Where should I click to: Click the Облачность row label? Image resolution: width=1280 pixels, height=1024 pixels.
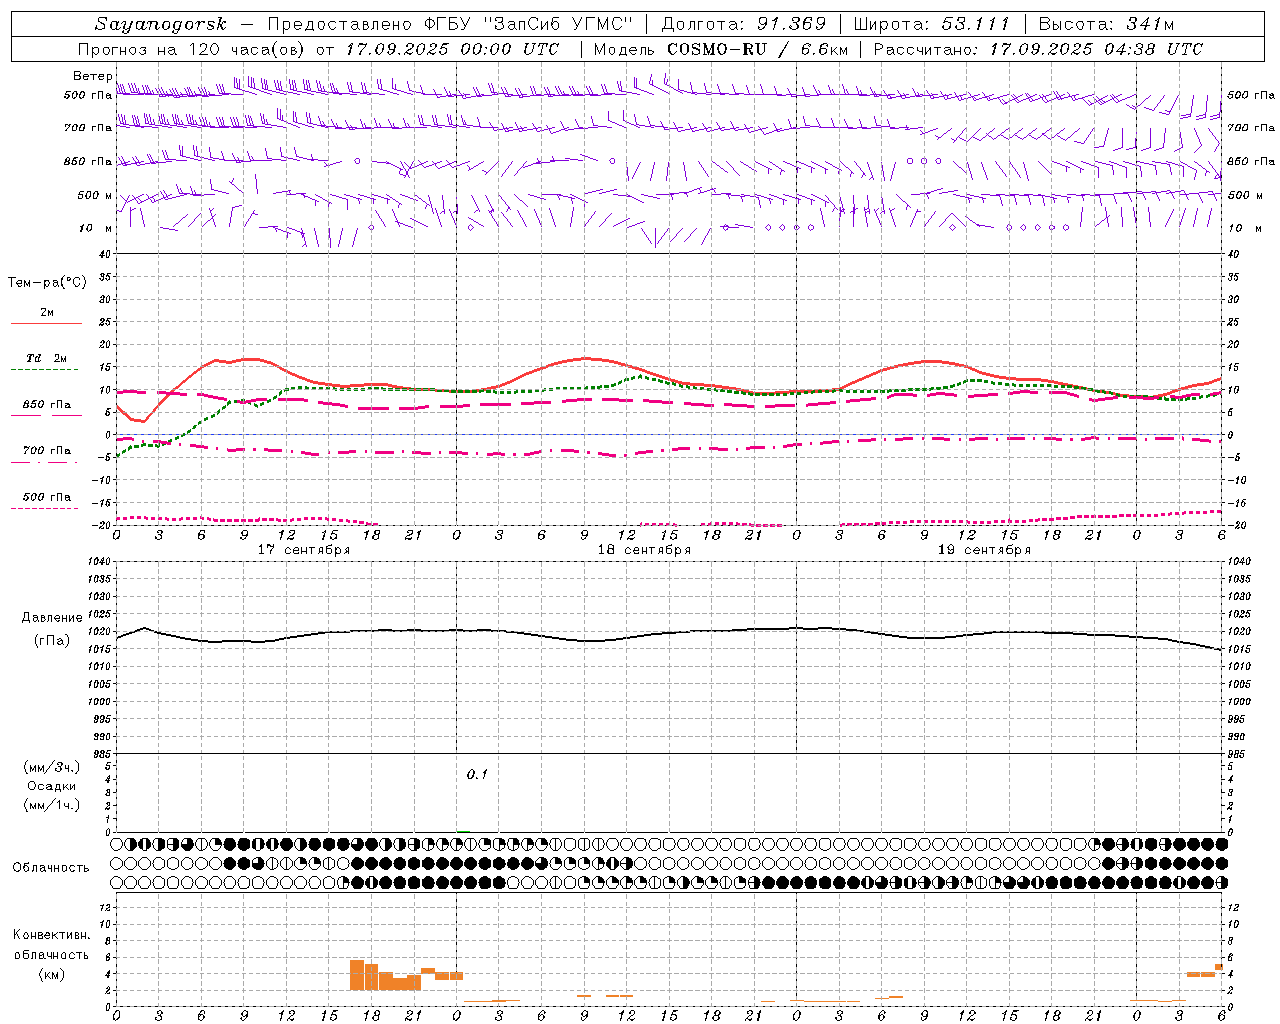pos(51,867)
